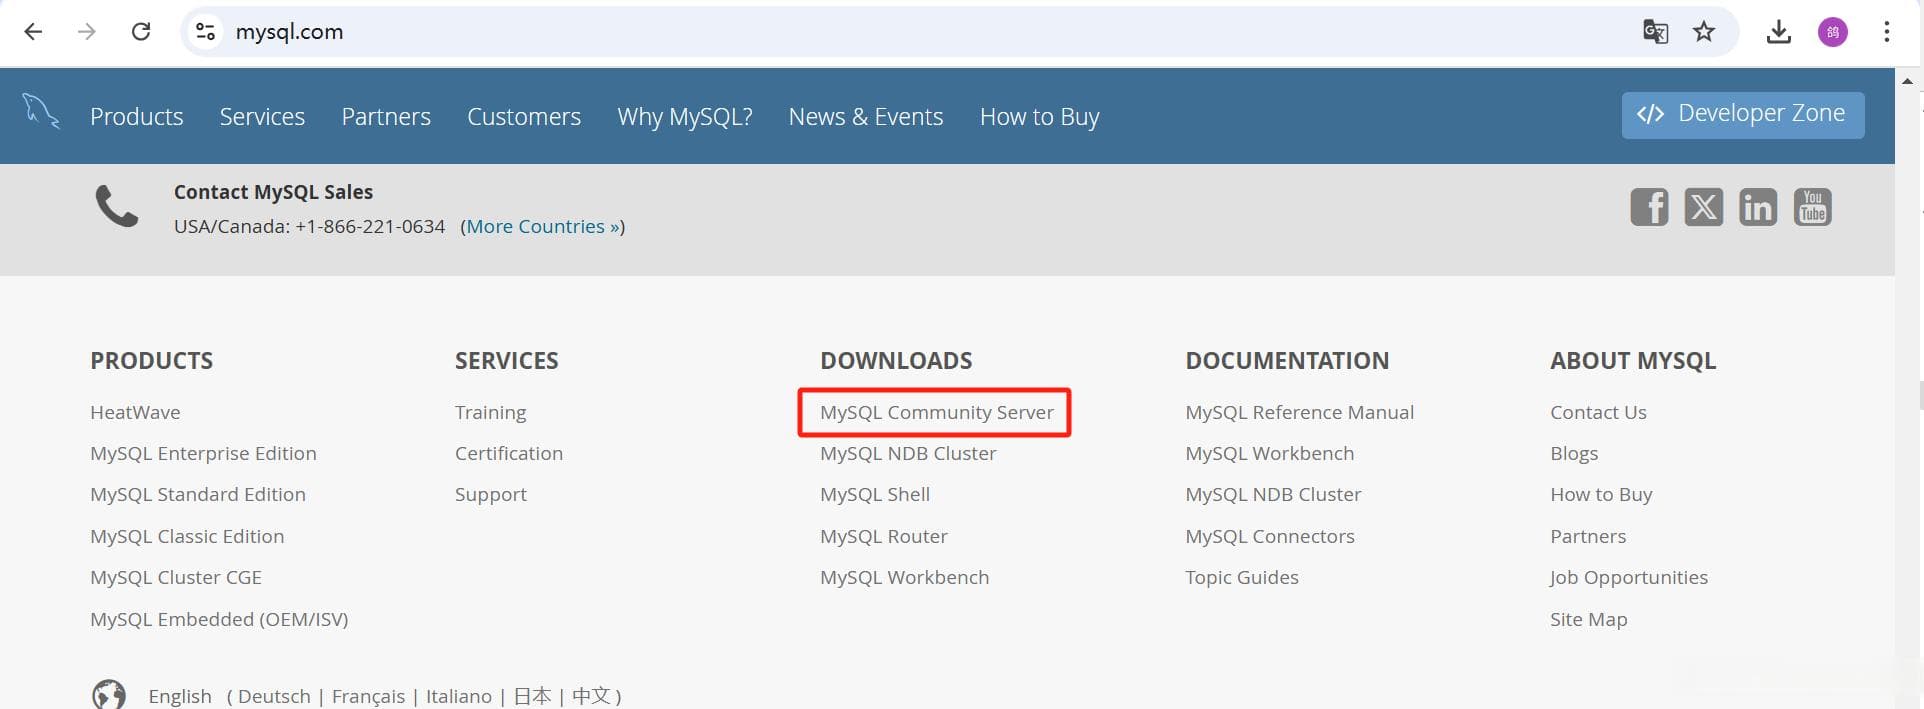Open the Job Opportunities link
Viewport: 1924px width, 709px height.
1629,577
